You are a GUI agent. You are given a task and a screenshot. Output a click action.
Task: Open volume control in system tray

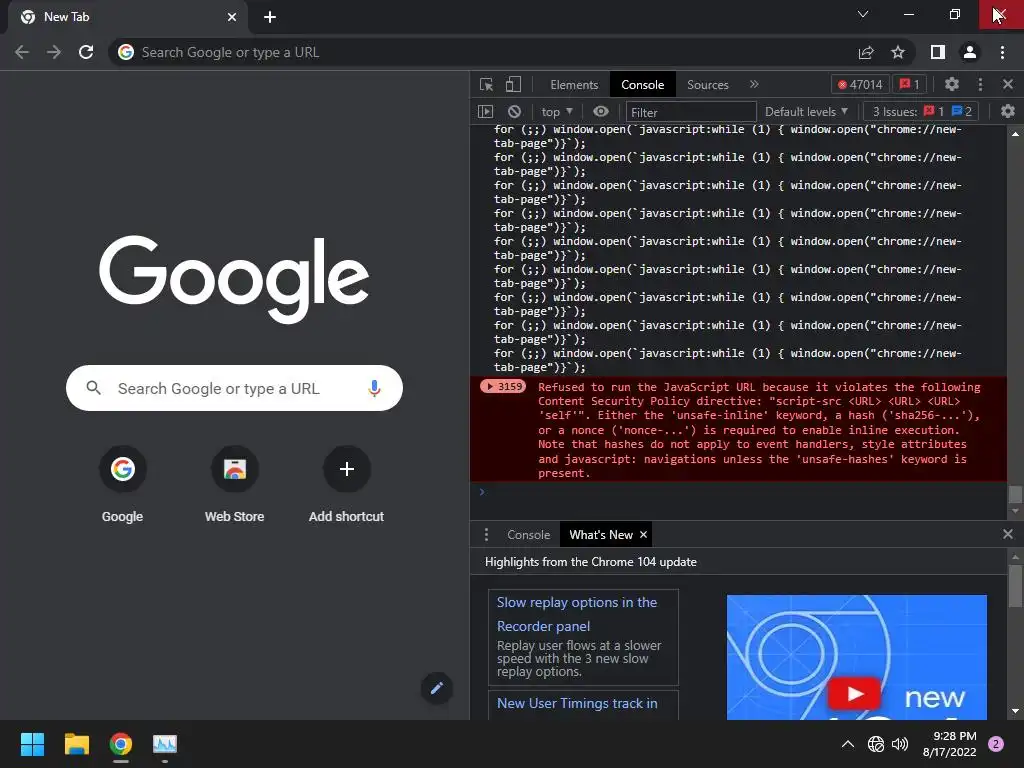pyautogui.click(x=900, y=744)
